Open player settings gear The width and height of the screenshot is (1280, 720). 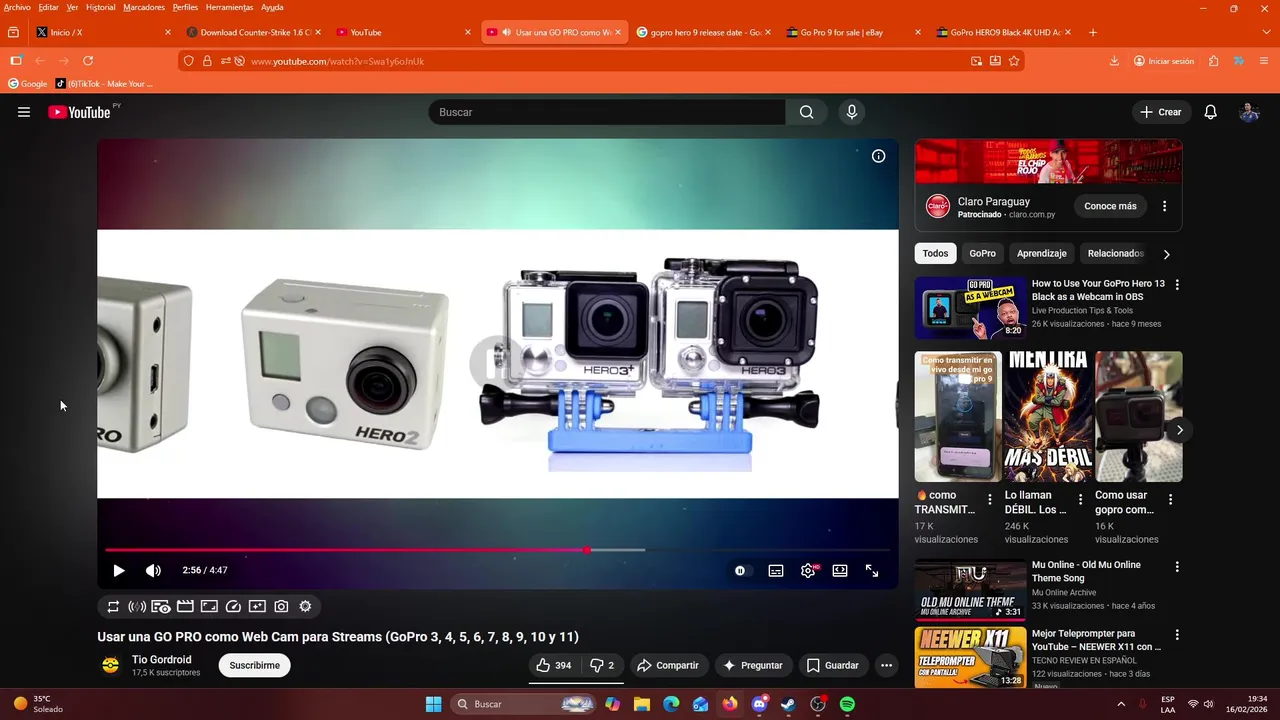pos(808,570)
